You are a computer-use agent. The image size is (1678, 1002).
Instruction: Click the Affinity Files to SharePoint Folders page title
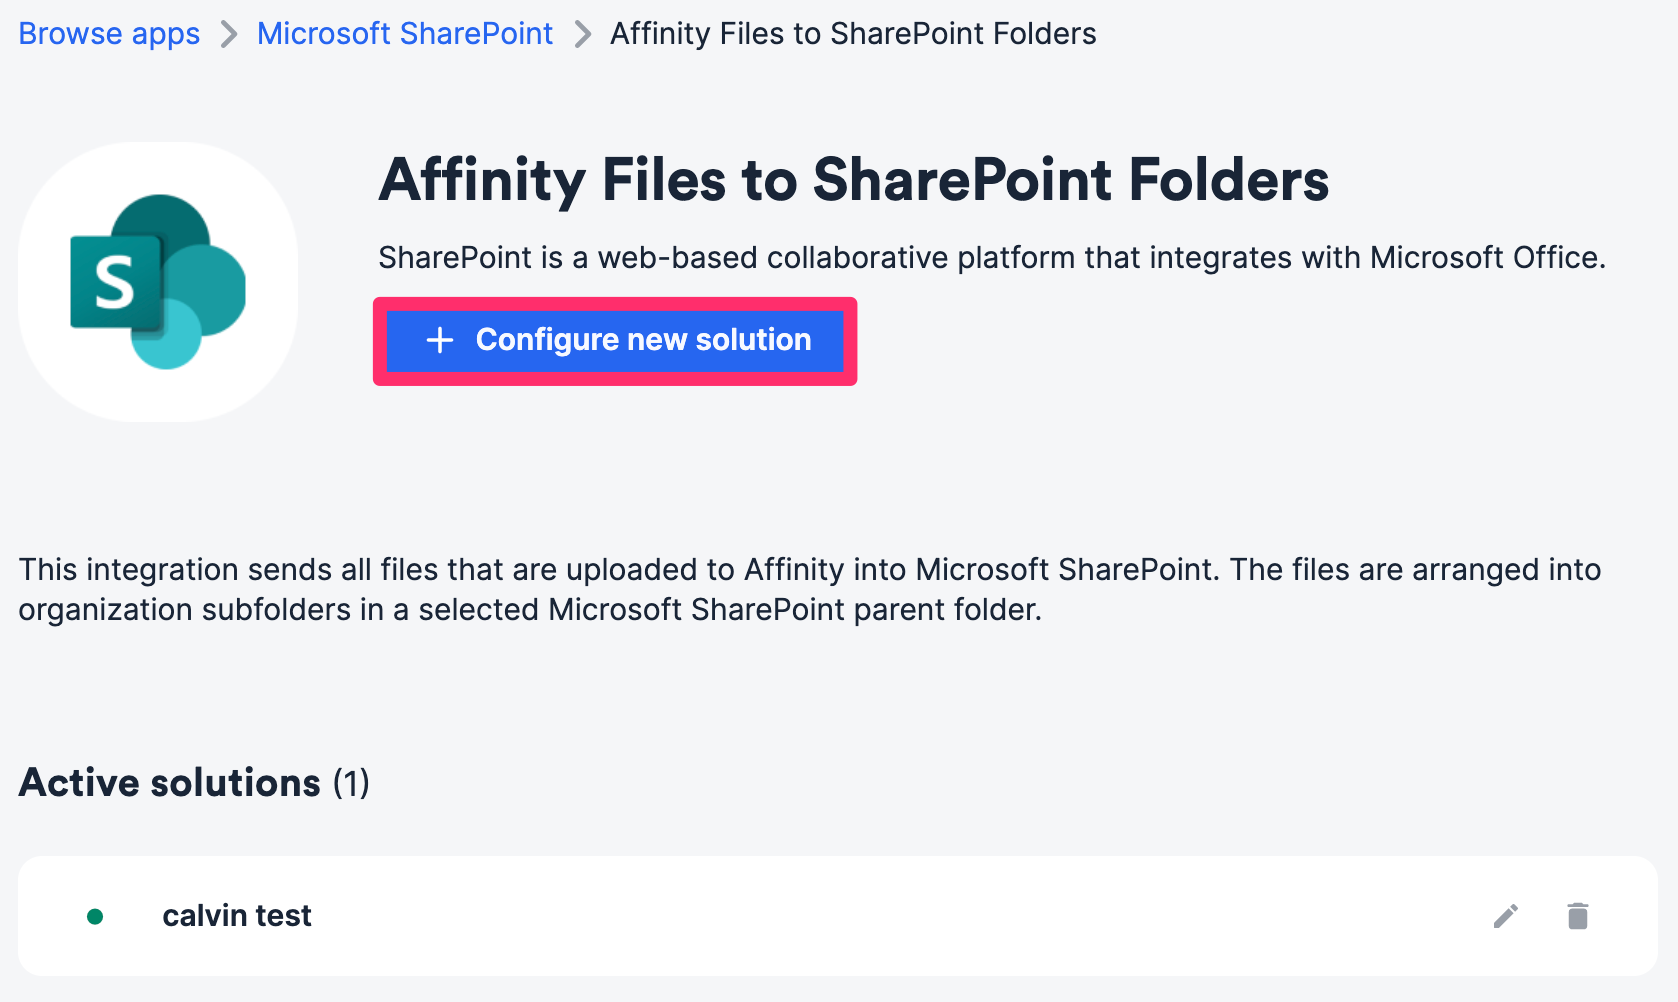coord(853,180)
